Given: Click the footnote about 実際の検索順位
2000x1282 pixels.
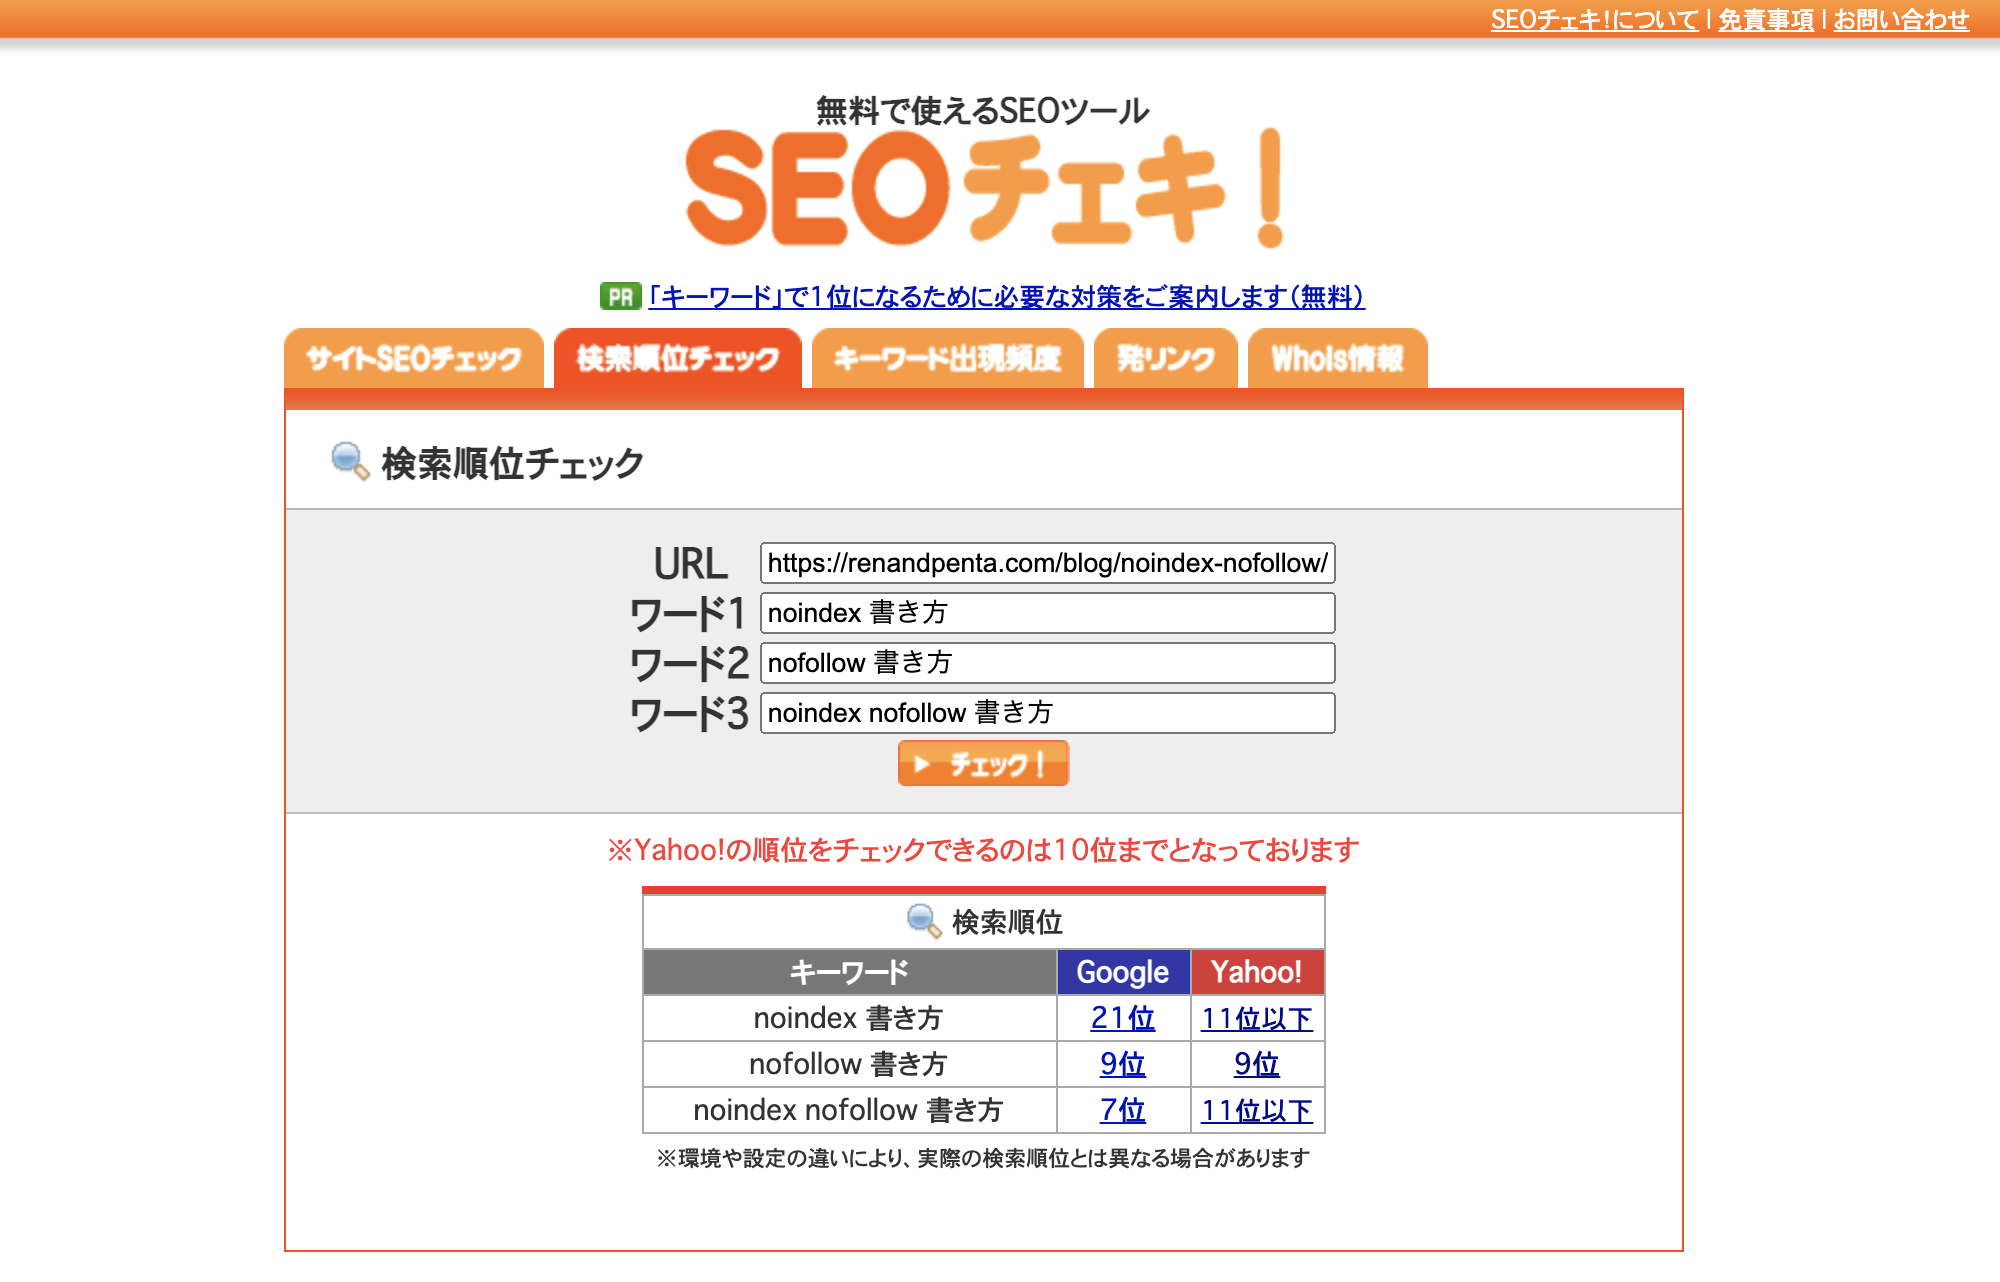Looking at the screenshot, I should point(983,1158).
